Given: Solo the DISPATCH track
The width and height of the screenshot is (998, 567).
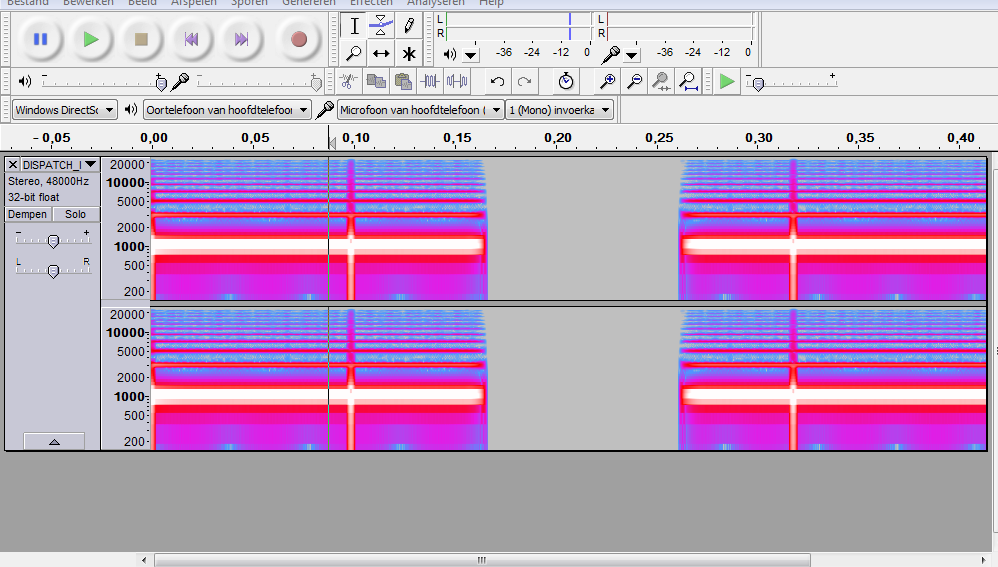Looking at the screenshot, I should (75, 214).
